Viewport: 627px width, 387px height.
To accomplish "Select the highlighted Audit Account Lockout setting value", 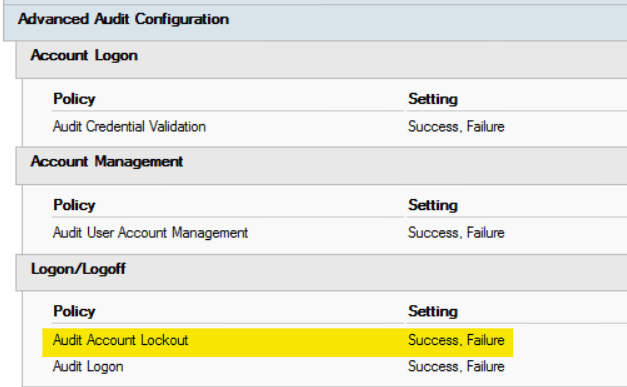I will [456, 340].
